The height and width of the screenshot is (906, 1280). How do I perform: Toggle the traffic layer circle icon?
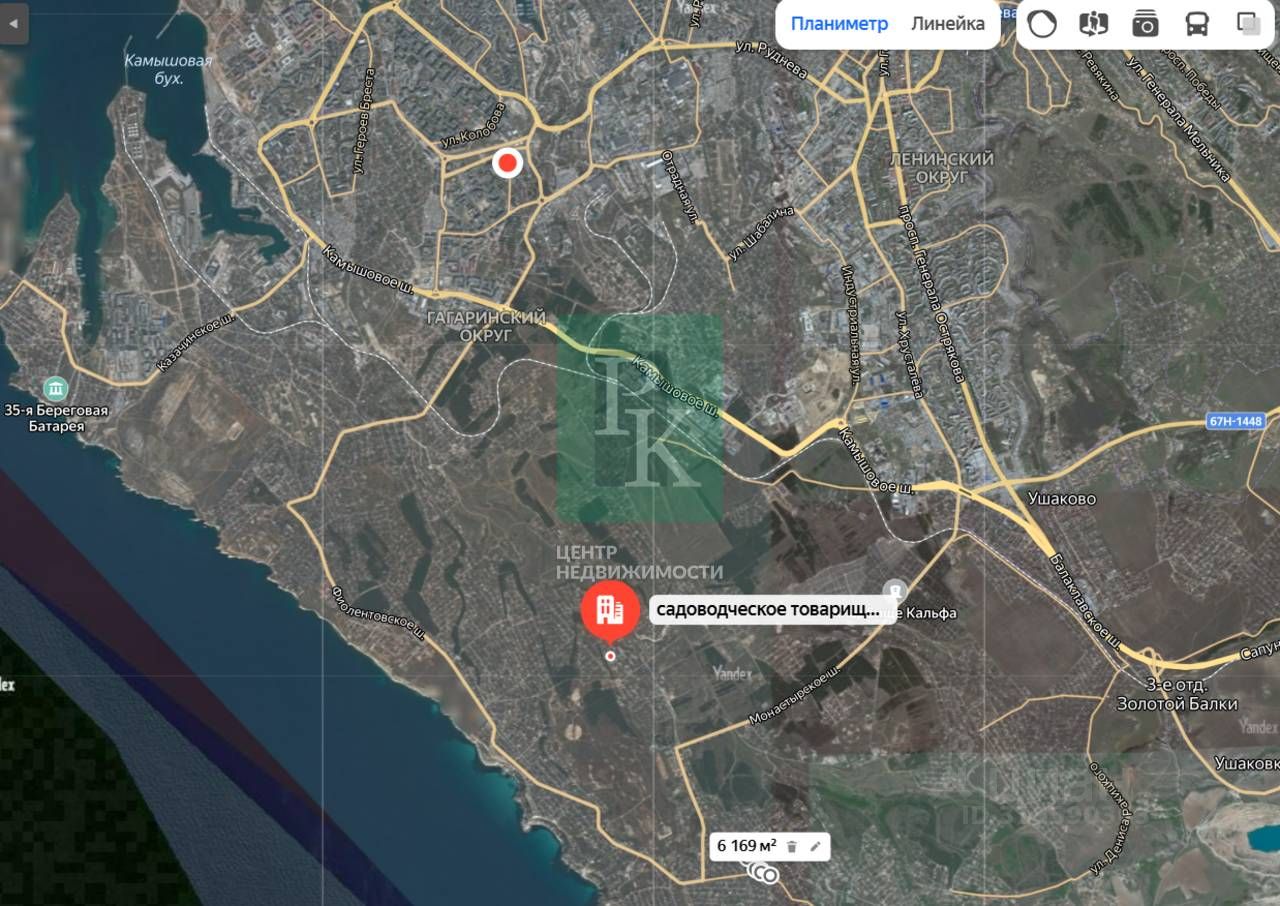[1042, 24]
